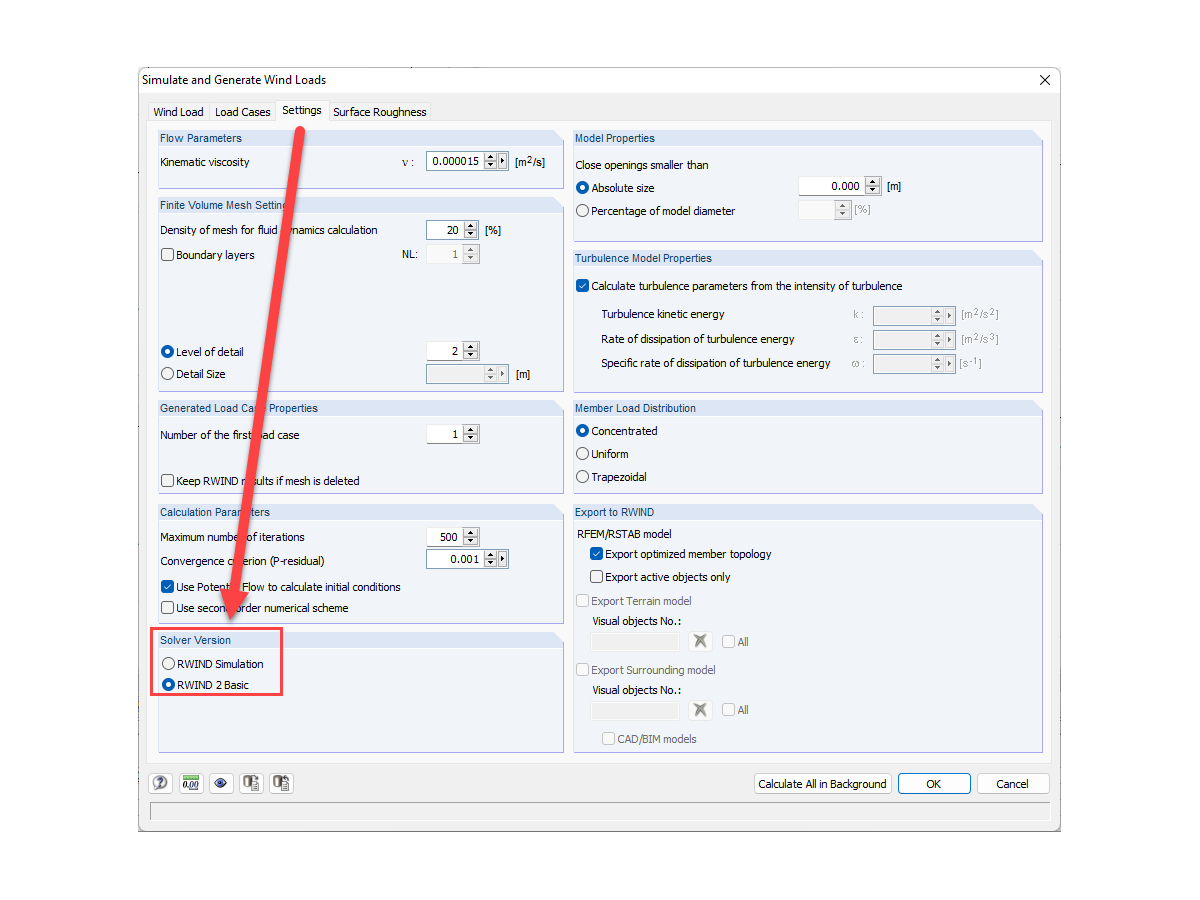Open the units and decimal places icon
This screenshot has width=1200, height=900.
pos(190,784)
